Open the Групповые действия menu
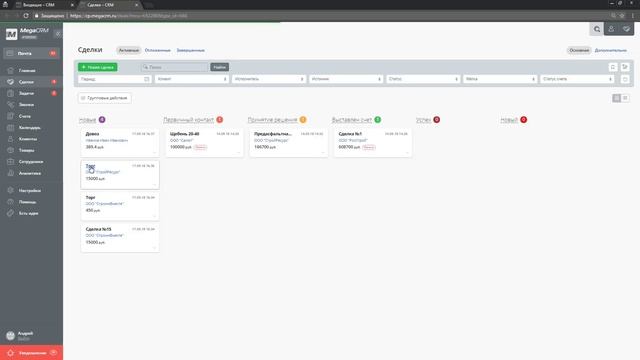This screenshot has width=640, height=360. [x=105, y=98]
